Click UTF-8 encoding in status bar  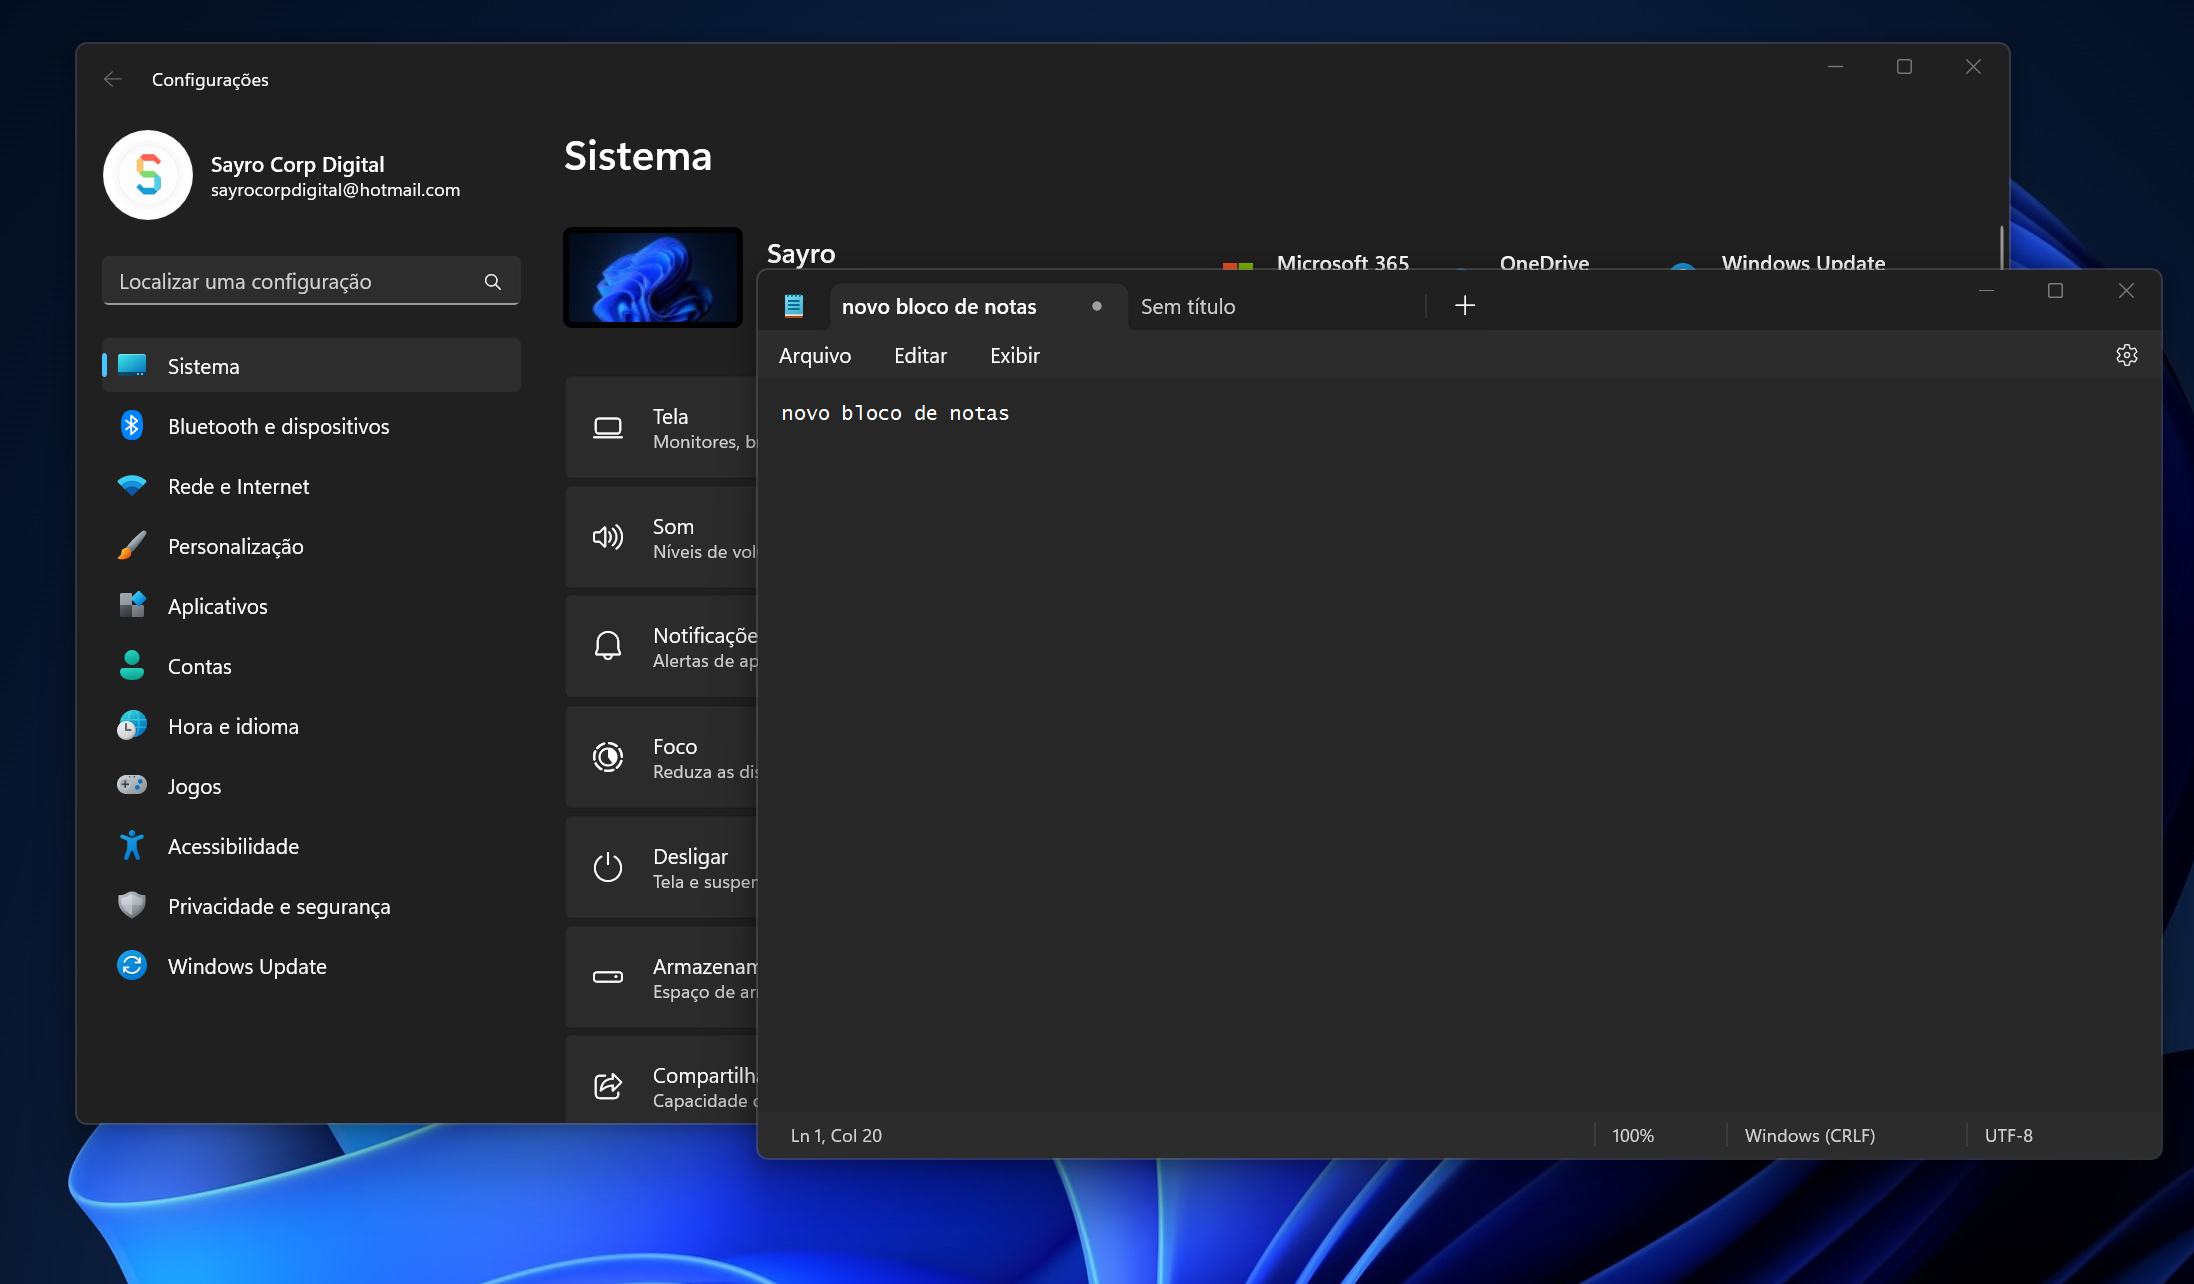pos(2008,1136)
